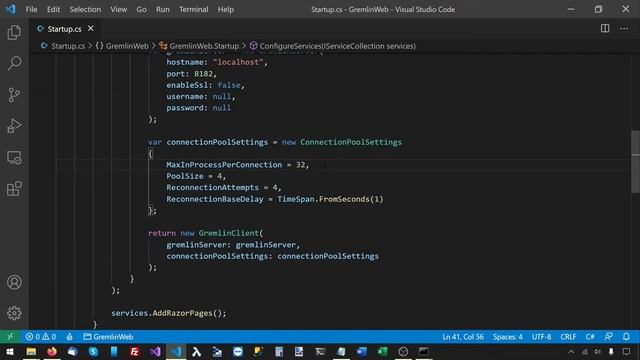
Task: Click the remote window indicator in status bar
Action: pos(10,337)
